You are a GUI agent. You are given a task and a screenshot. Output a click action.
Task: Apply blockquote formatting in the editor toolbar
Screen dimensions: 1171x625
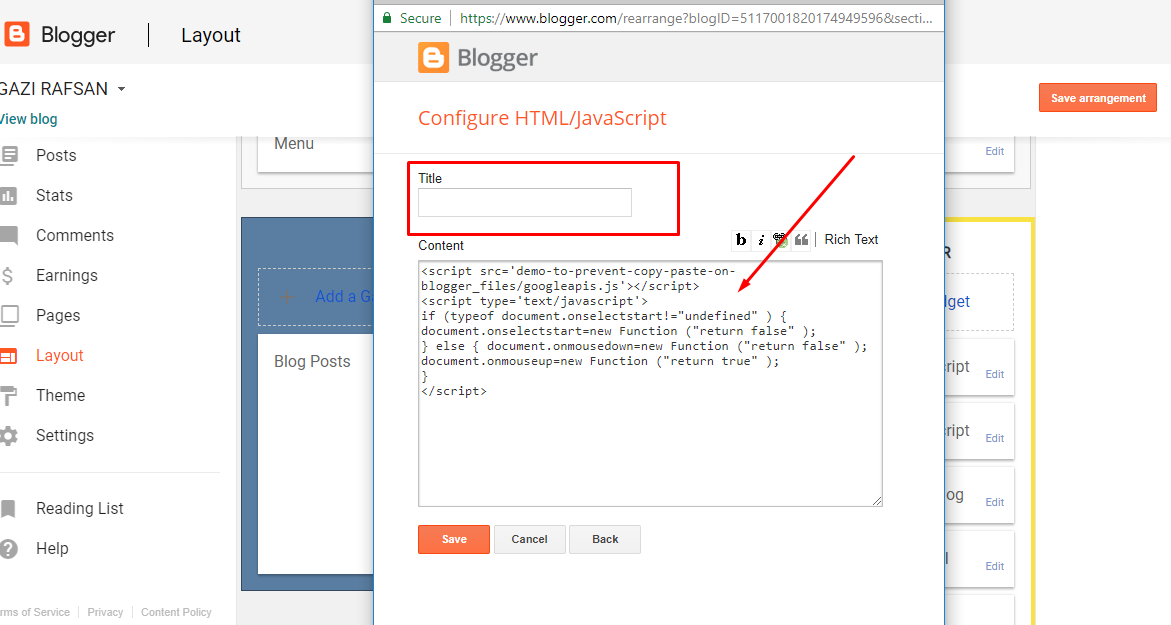pyautogui.click(x=801, y=240)
